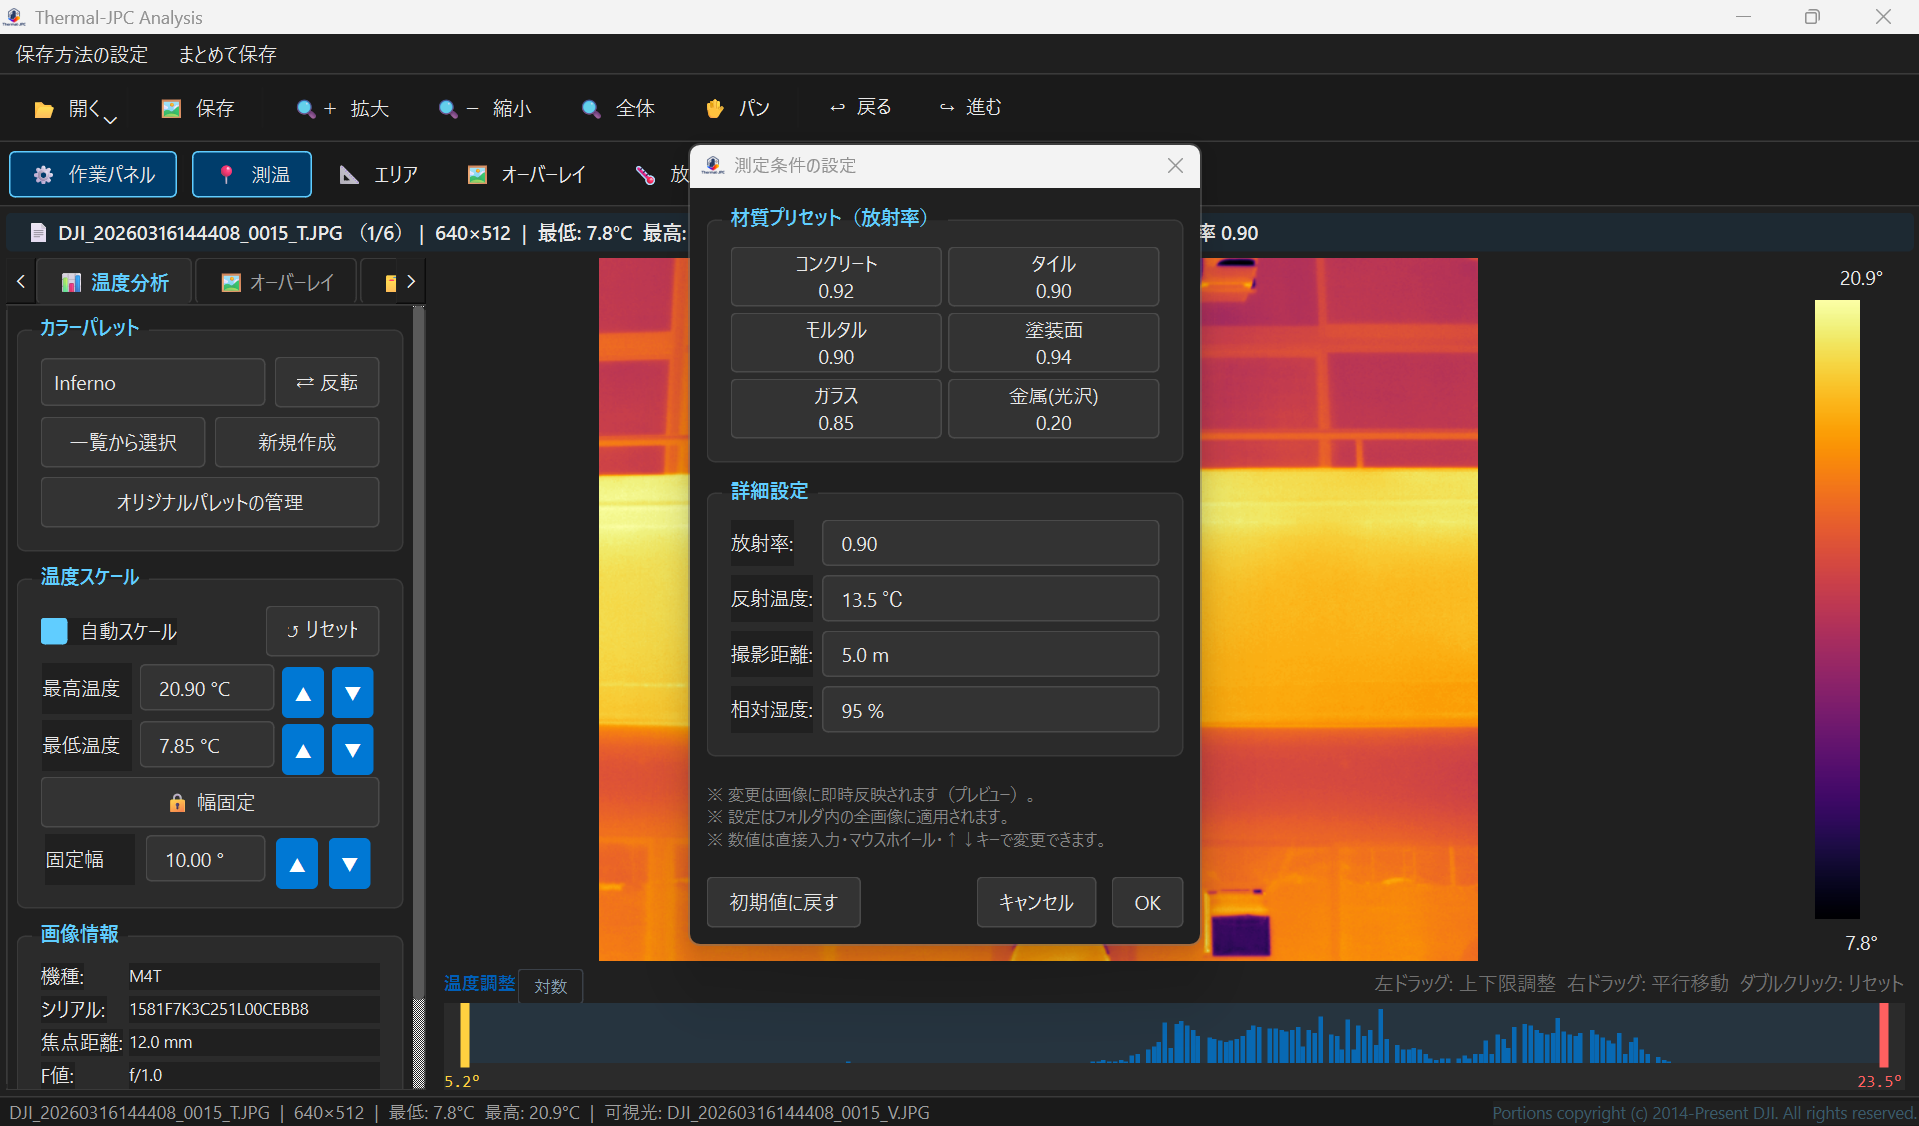
Task: Apply the タイル 0.90 emissivity preset
Action: 1054,277
